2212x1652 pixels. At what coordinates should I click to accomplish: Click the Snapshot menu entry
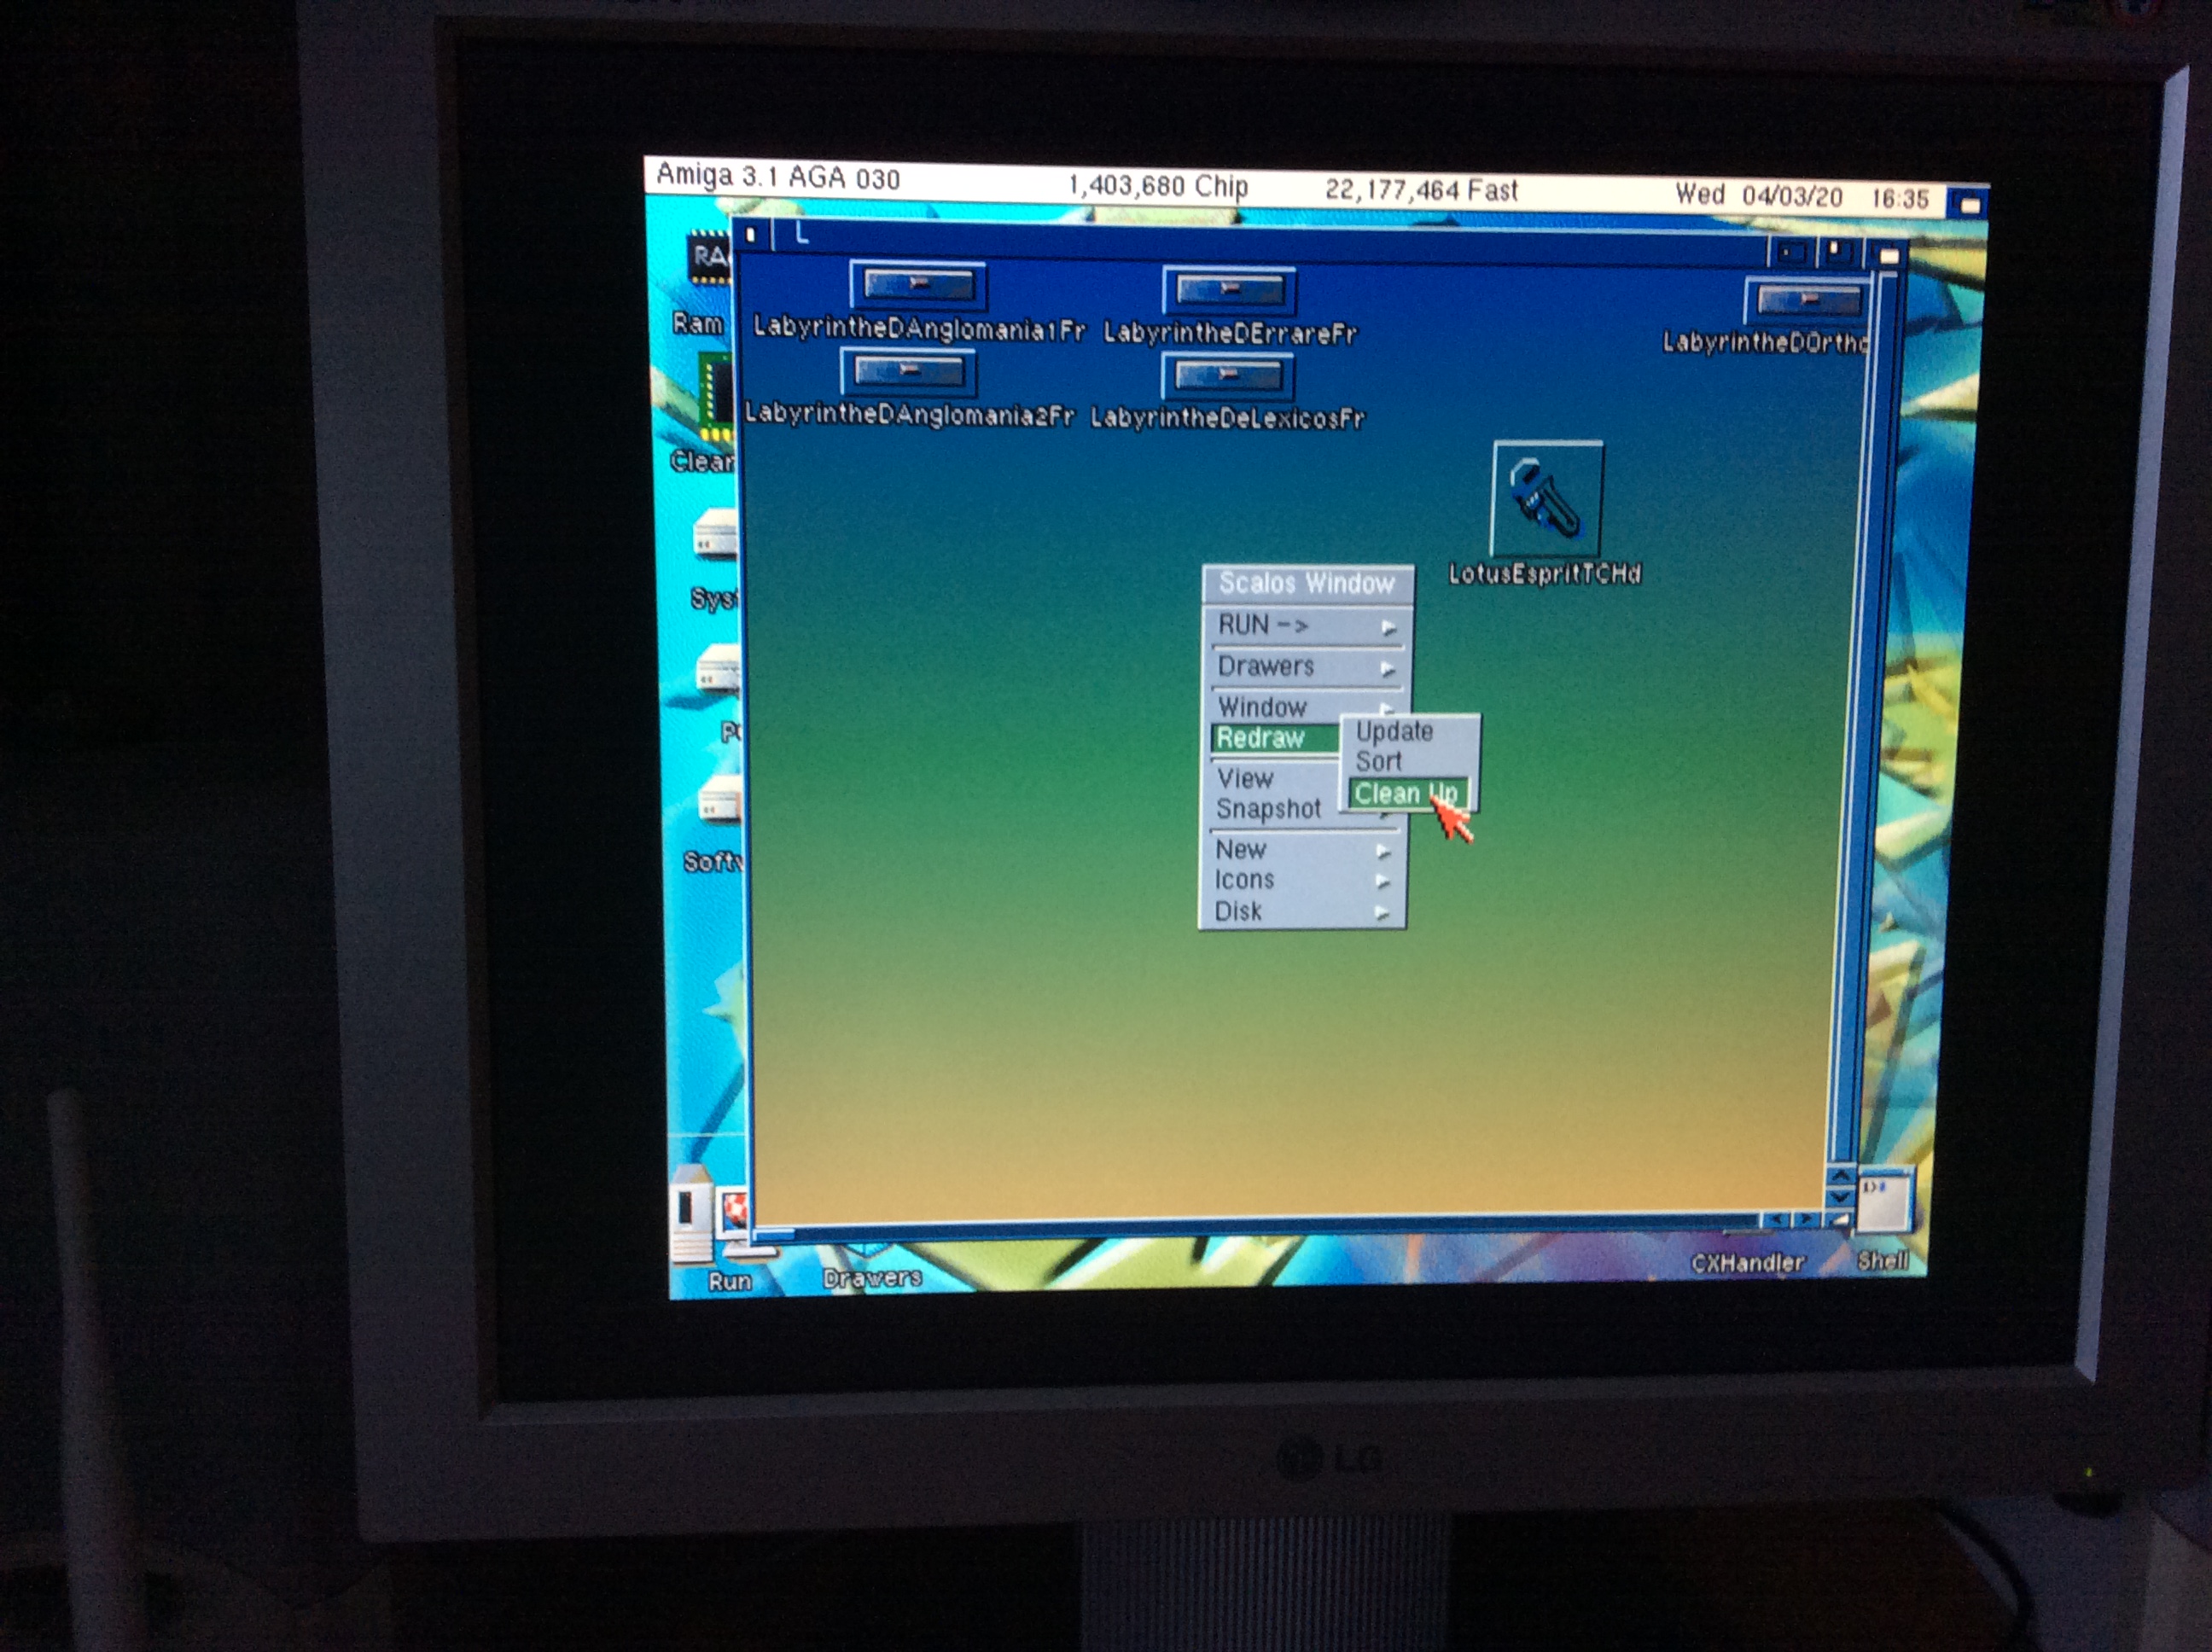pyautogui.click(x=1268, y=809)
